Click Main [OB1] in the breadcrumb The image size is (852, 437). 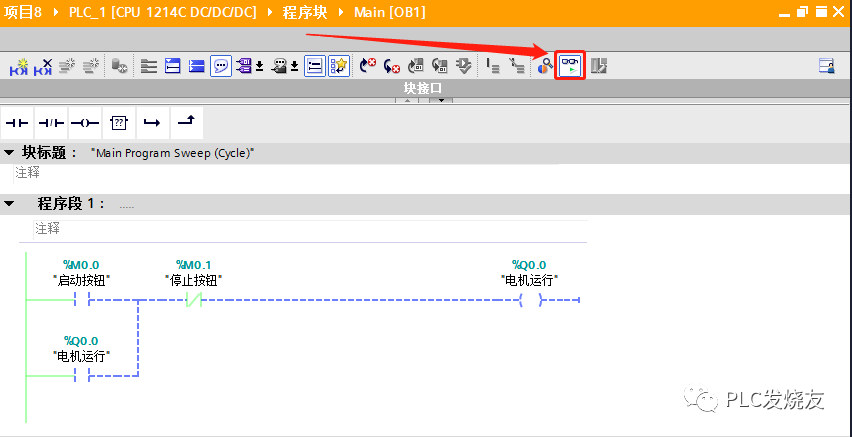(390, 13)
